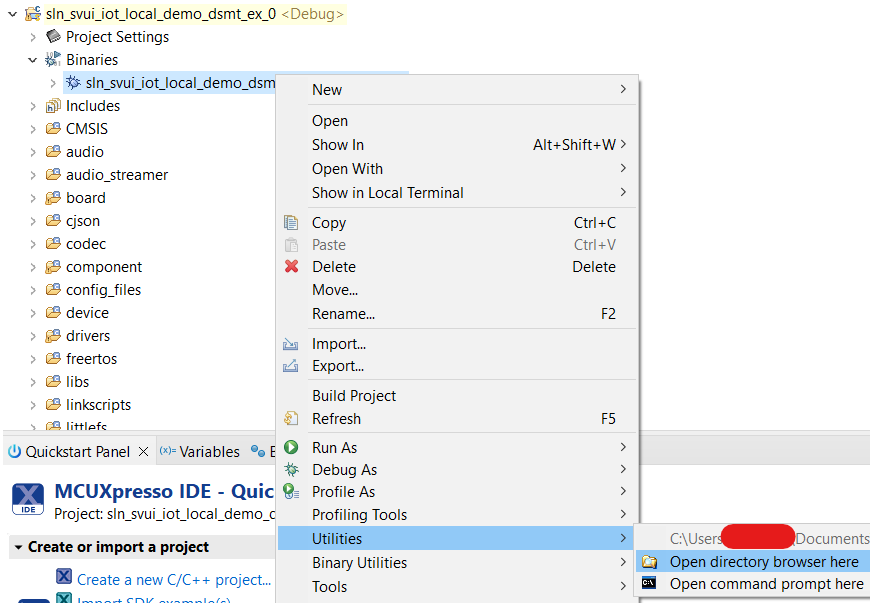
Task: Choose Build Project from context menu
Action: click(354, 395)
